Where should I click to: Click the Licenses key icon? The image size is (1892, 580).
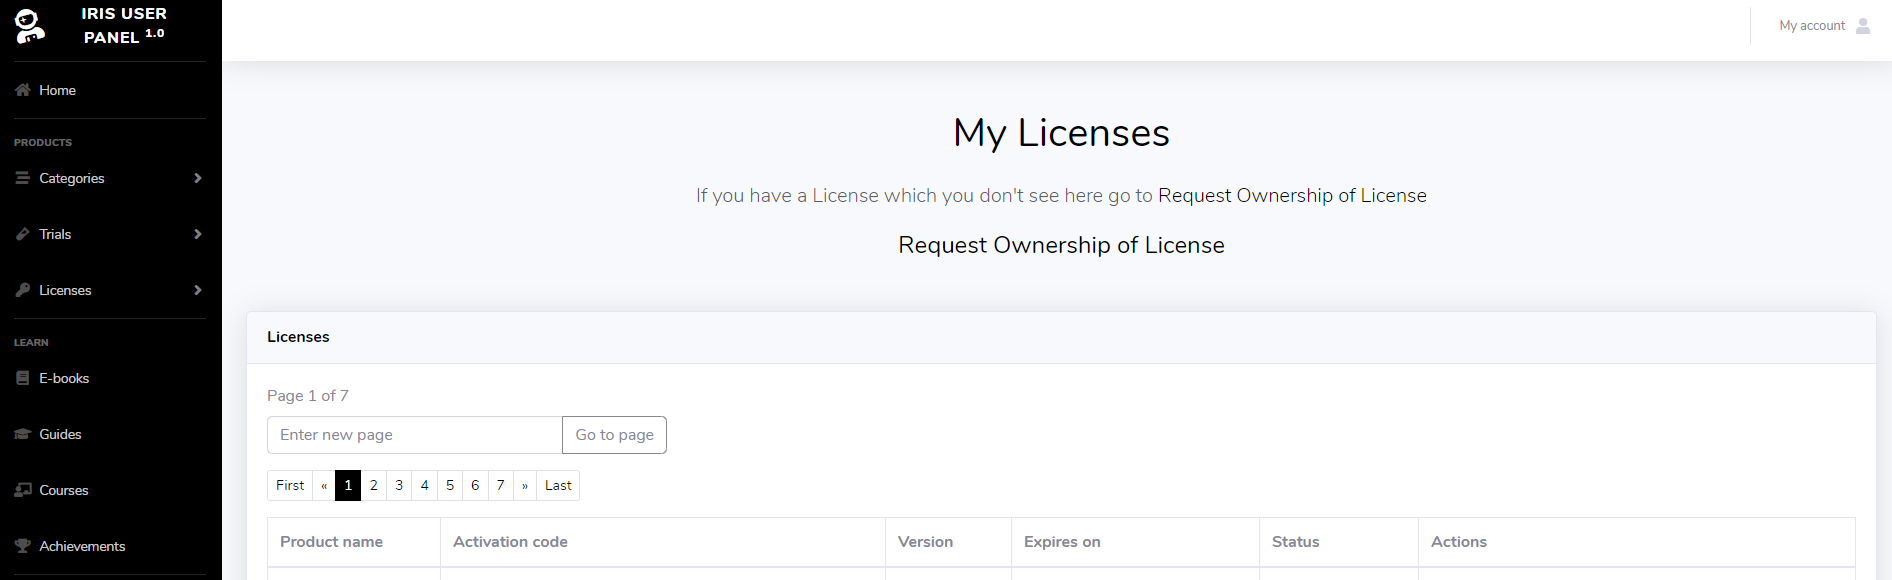pos(23,290)
